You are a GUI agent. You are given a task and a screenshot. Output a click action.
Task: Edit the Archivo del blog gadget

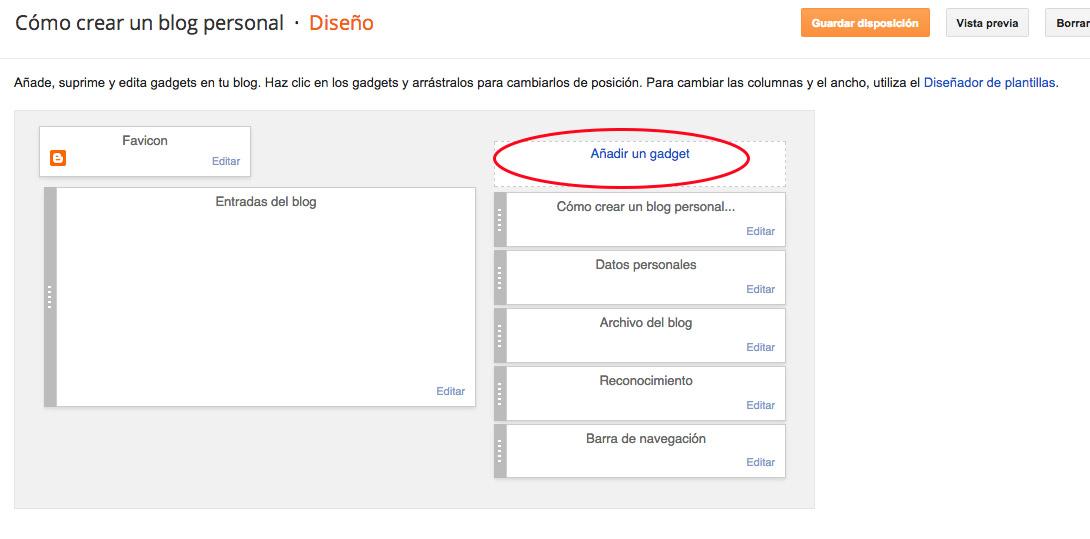coord(760,347)
